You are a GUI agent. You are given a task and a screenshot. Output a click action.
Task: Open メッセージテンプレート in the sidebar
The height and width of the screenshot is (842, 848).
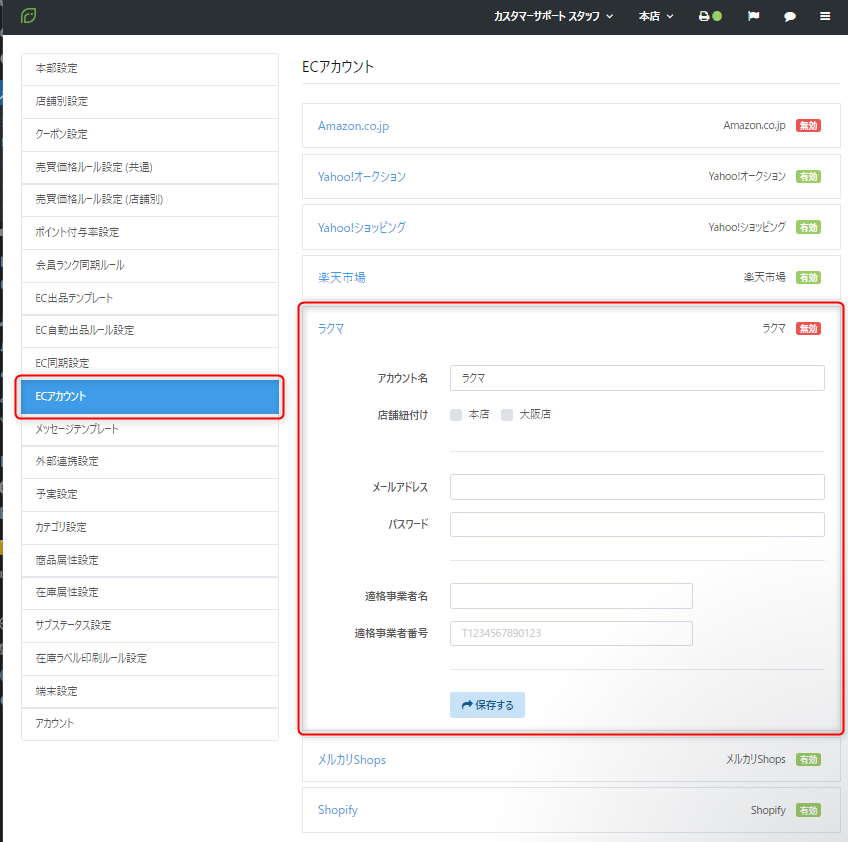tap(150, 429)
